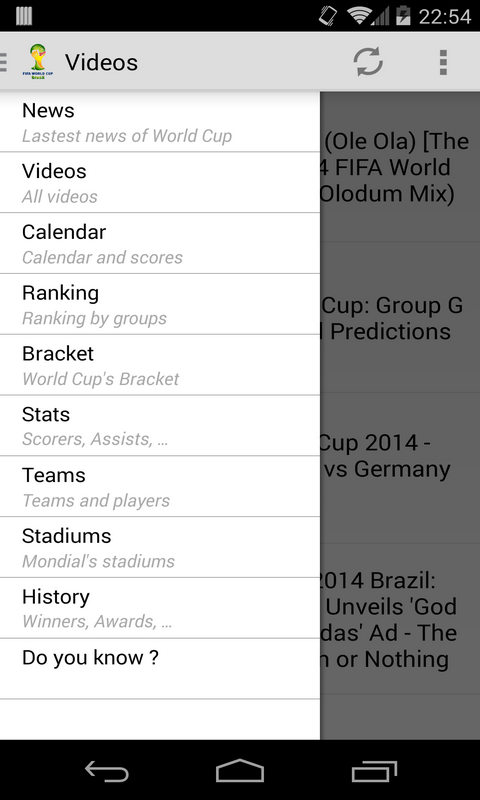This screenshot has width=480, height=800.
Task: Go to Ranking by groups
Action: pyautogui.click(x=160, y=304)
